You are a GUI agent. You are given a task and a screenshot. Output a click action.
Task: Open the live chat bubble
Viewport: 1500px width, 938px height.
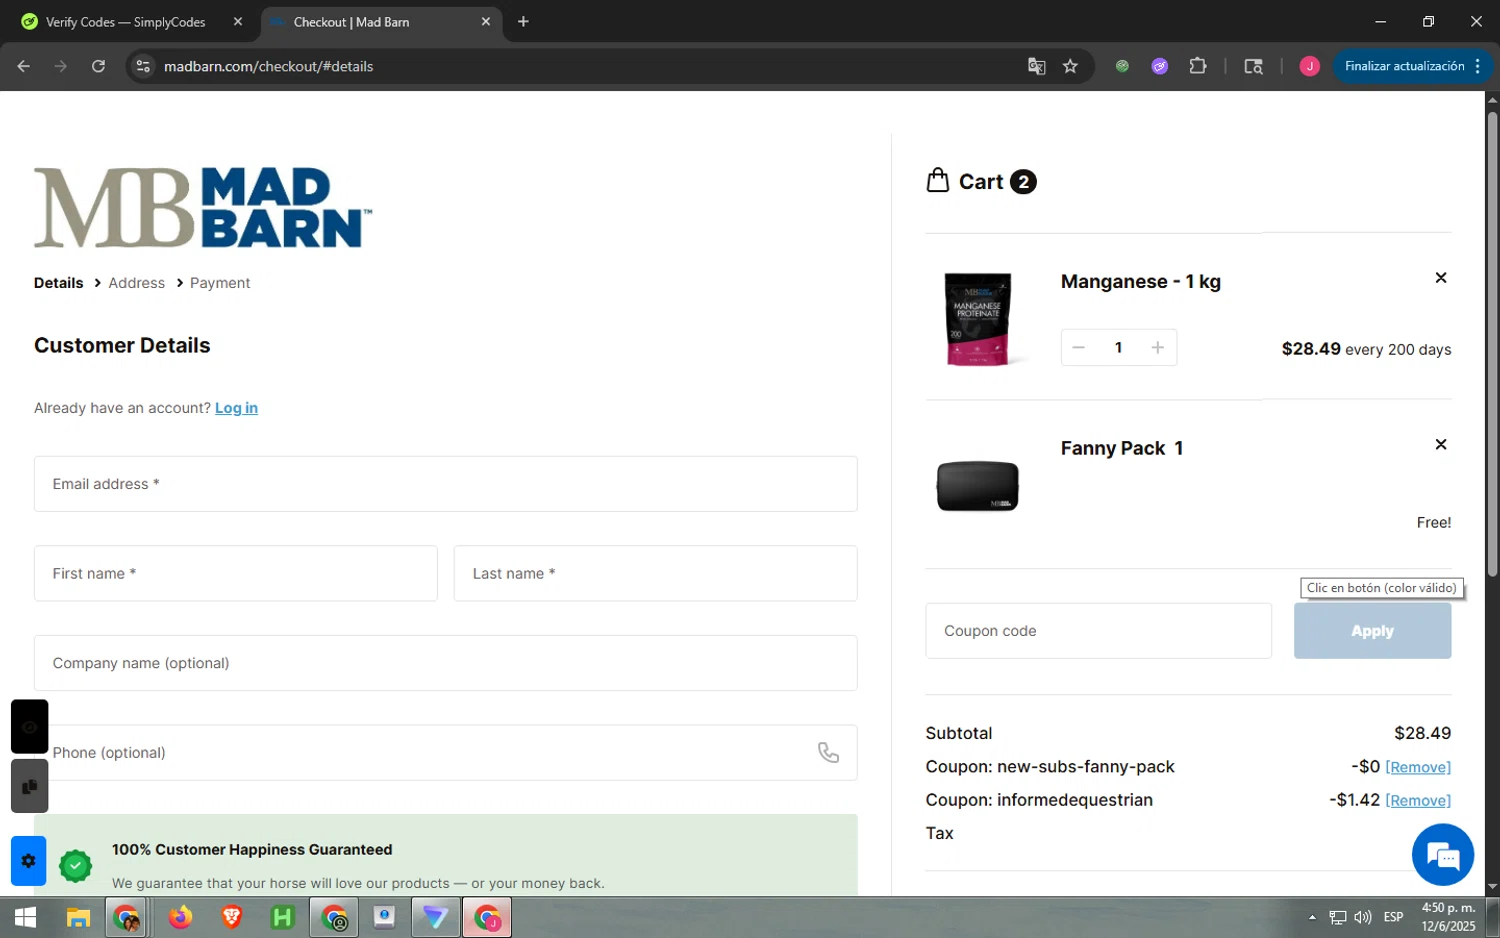(x=1442, y=855)
